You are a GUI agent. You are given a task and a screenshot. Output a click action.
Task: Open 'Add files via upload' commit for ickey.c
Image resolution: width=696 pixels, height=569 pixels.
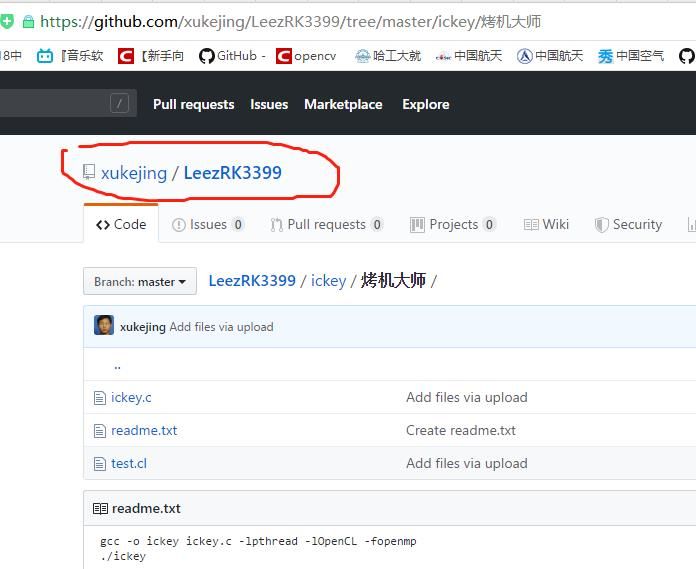(x=467, y=398)
